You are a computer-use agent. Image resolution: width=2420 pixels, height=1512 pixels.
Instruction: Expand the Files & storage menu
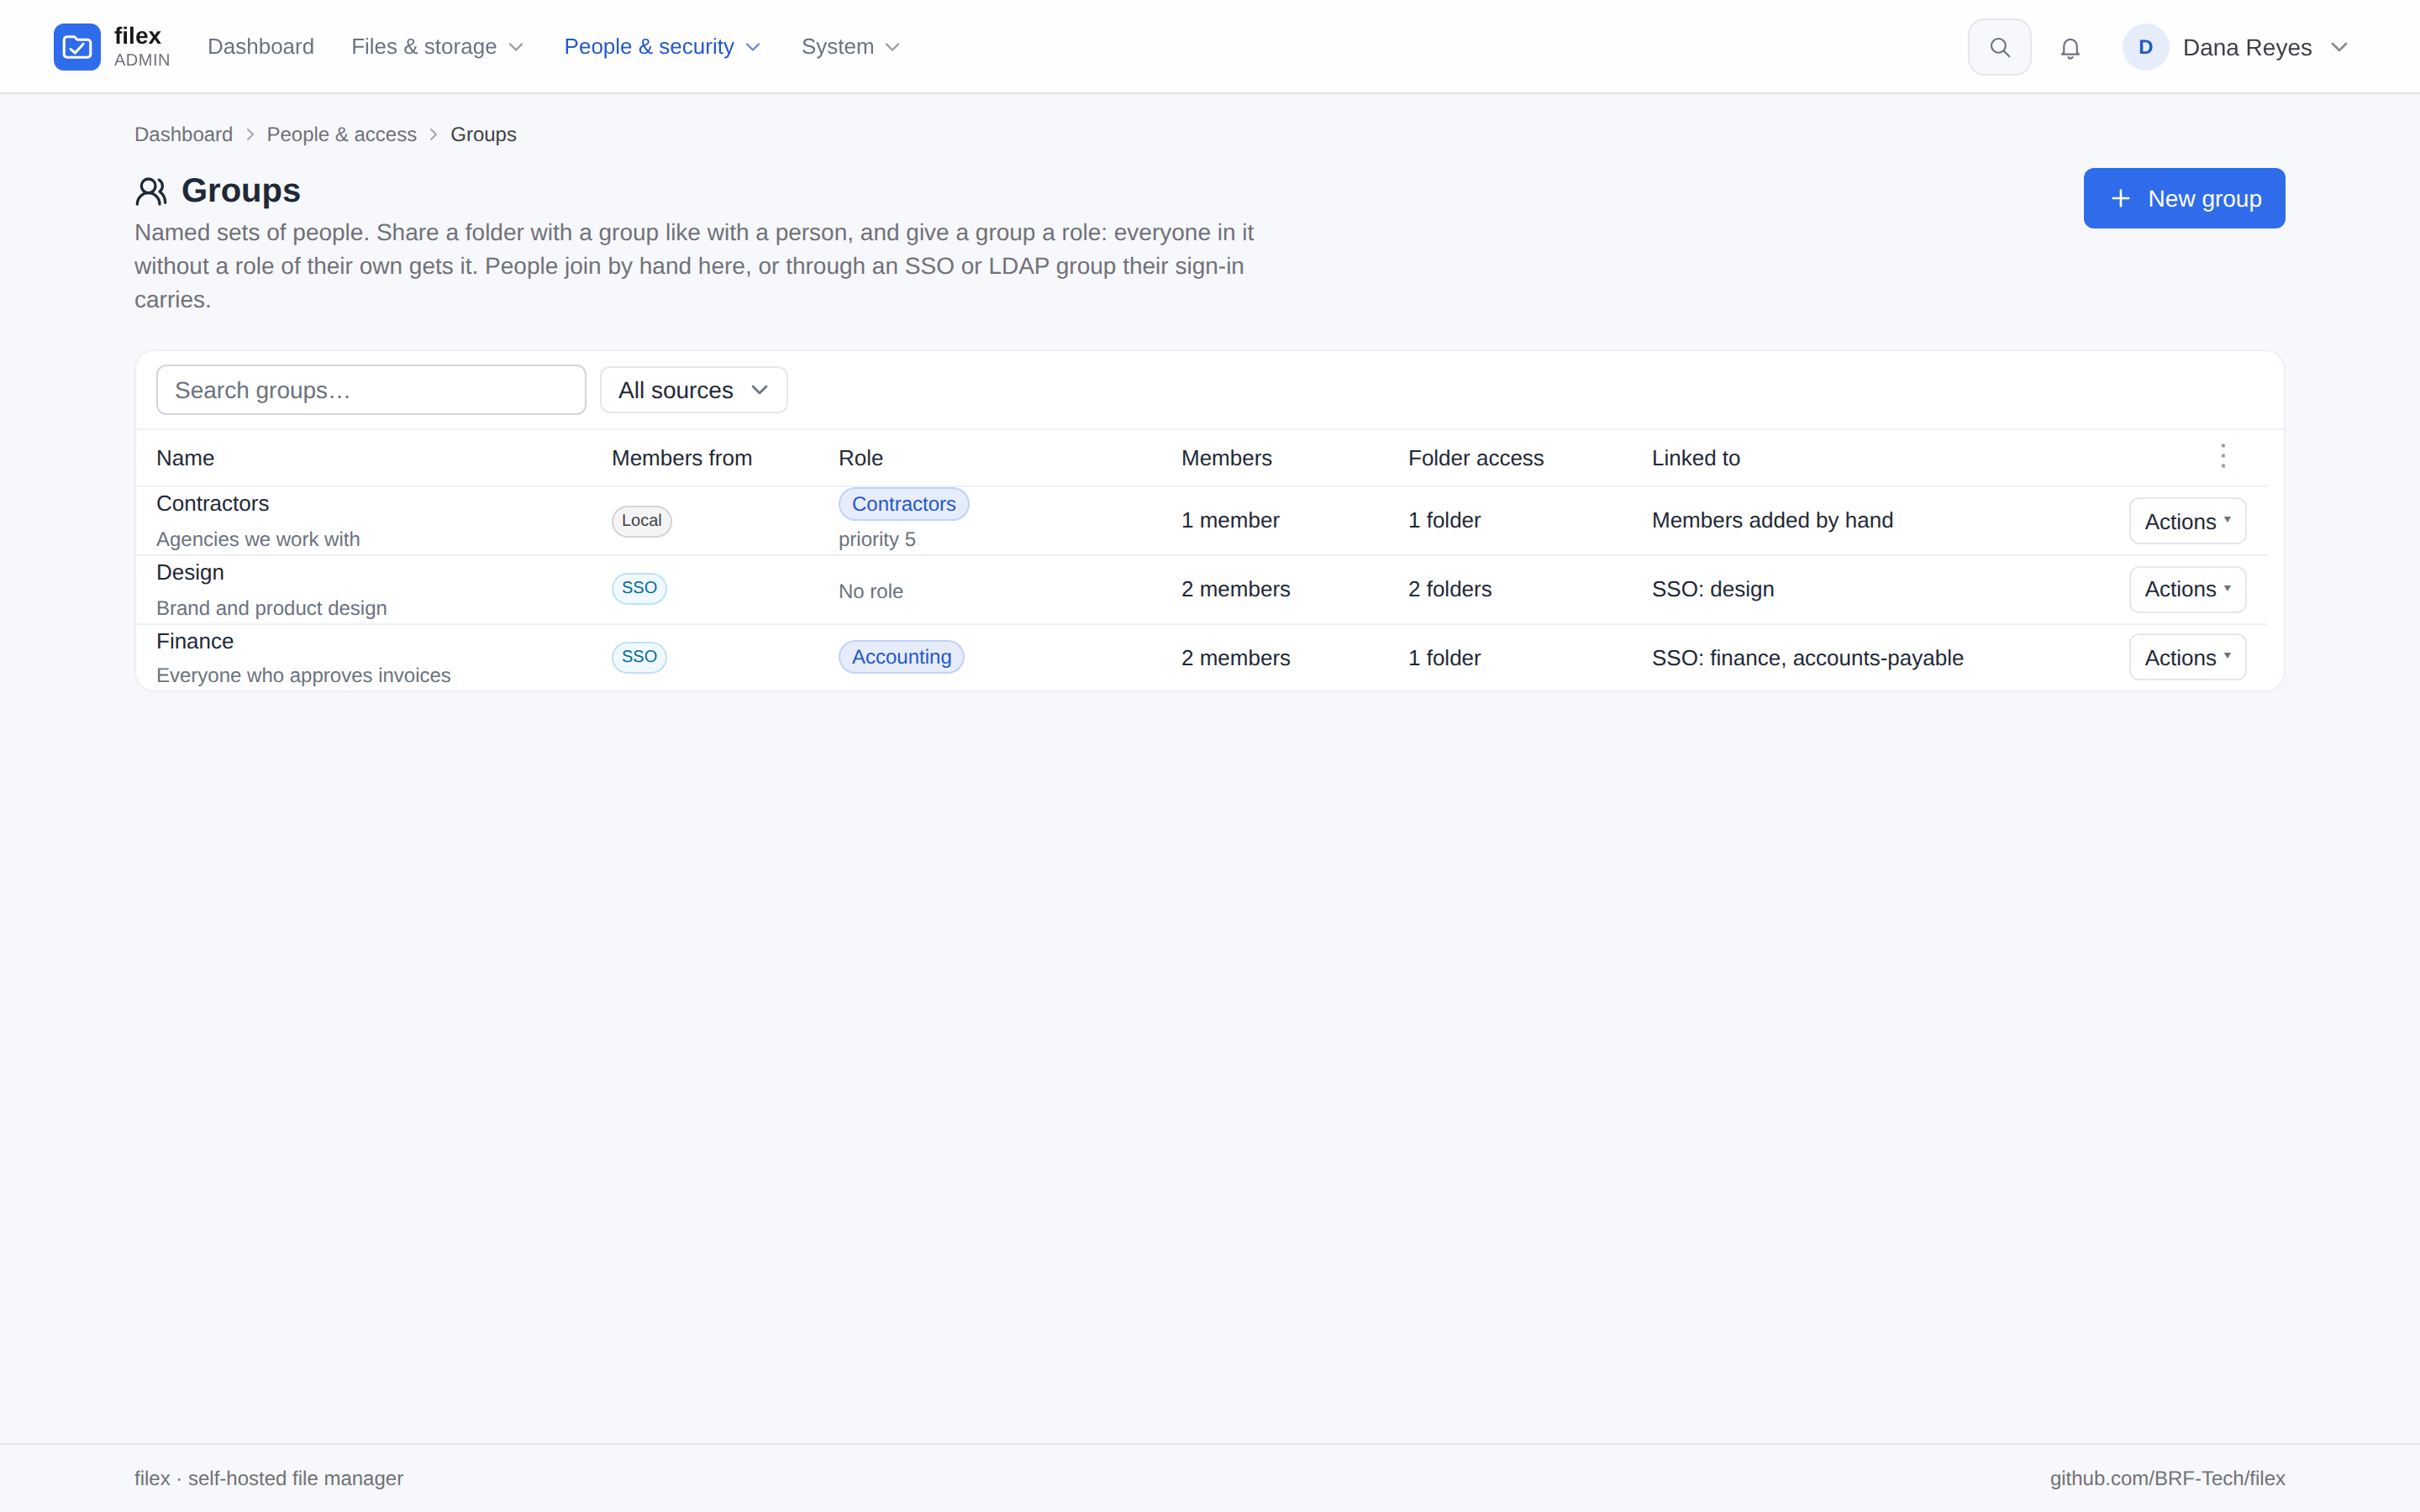click(x=438, y=47)
